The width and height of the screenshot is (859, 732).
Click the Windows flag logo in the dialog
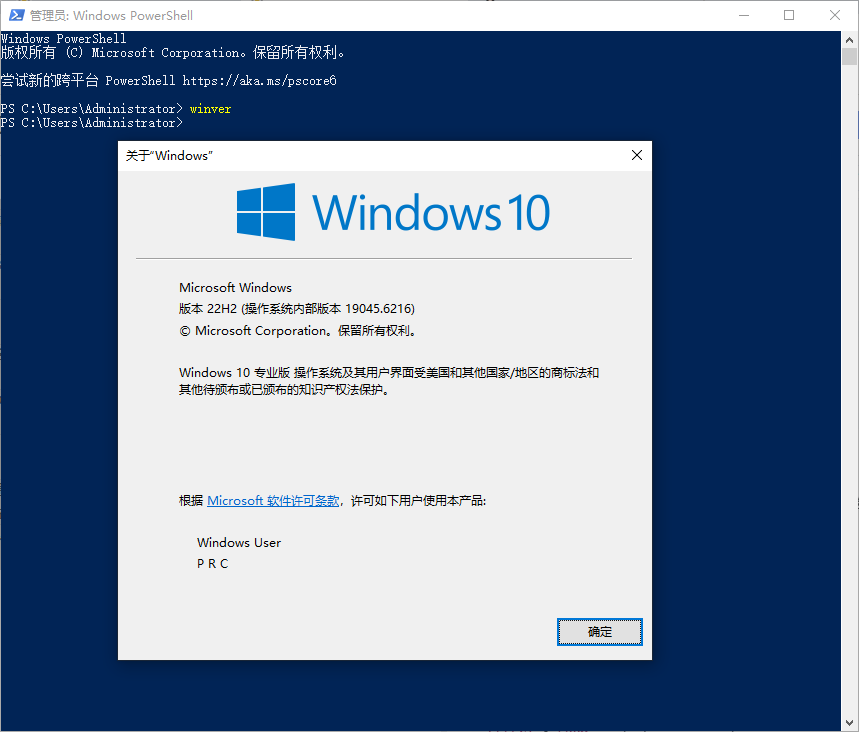[265, 212]
